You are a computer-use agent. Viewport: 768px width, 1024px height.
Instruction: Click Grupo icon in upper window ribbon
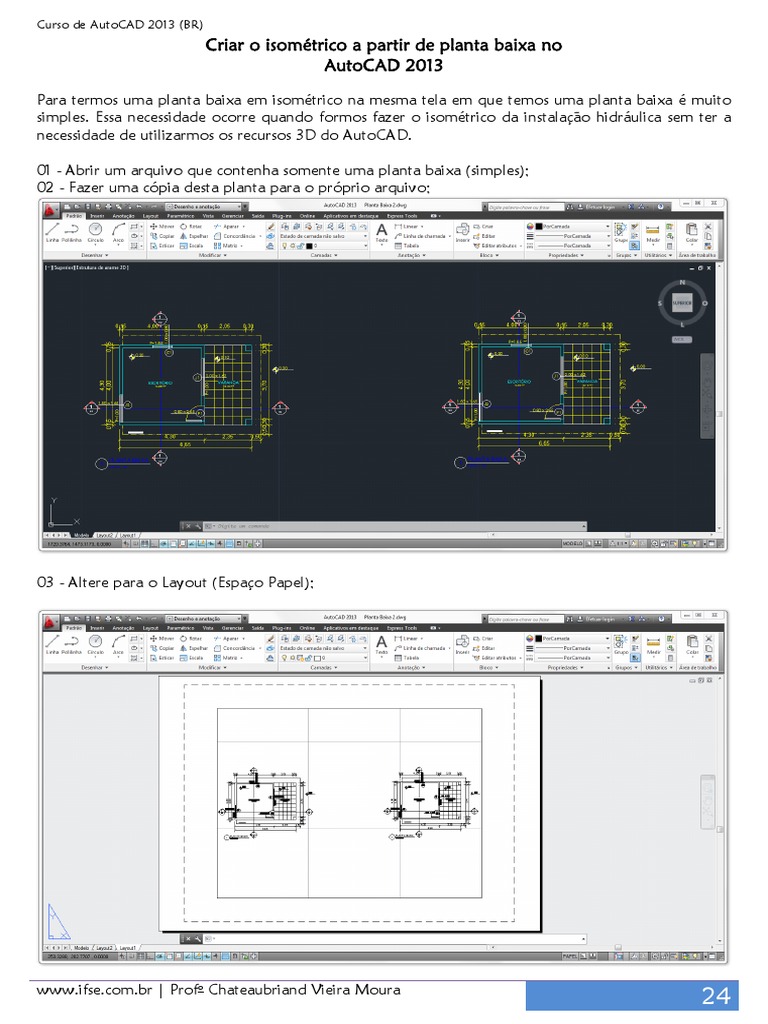point(620,232)
